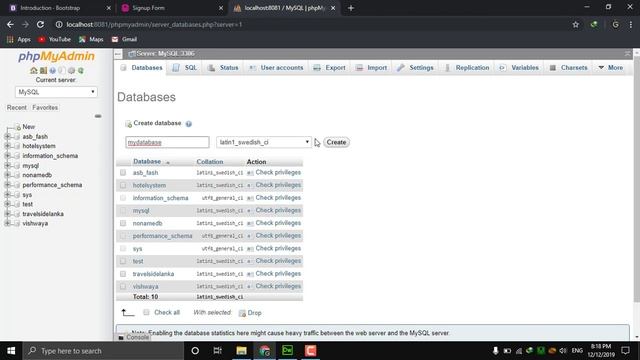Viewport: 640px width, 360px height.
Task: Click the green reload navigation icon
Action: [81, 71]
